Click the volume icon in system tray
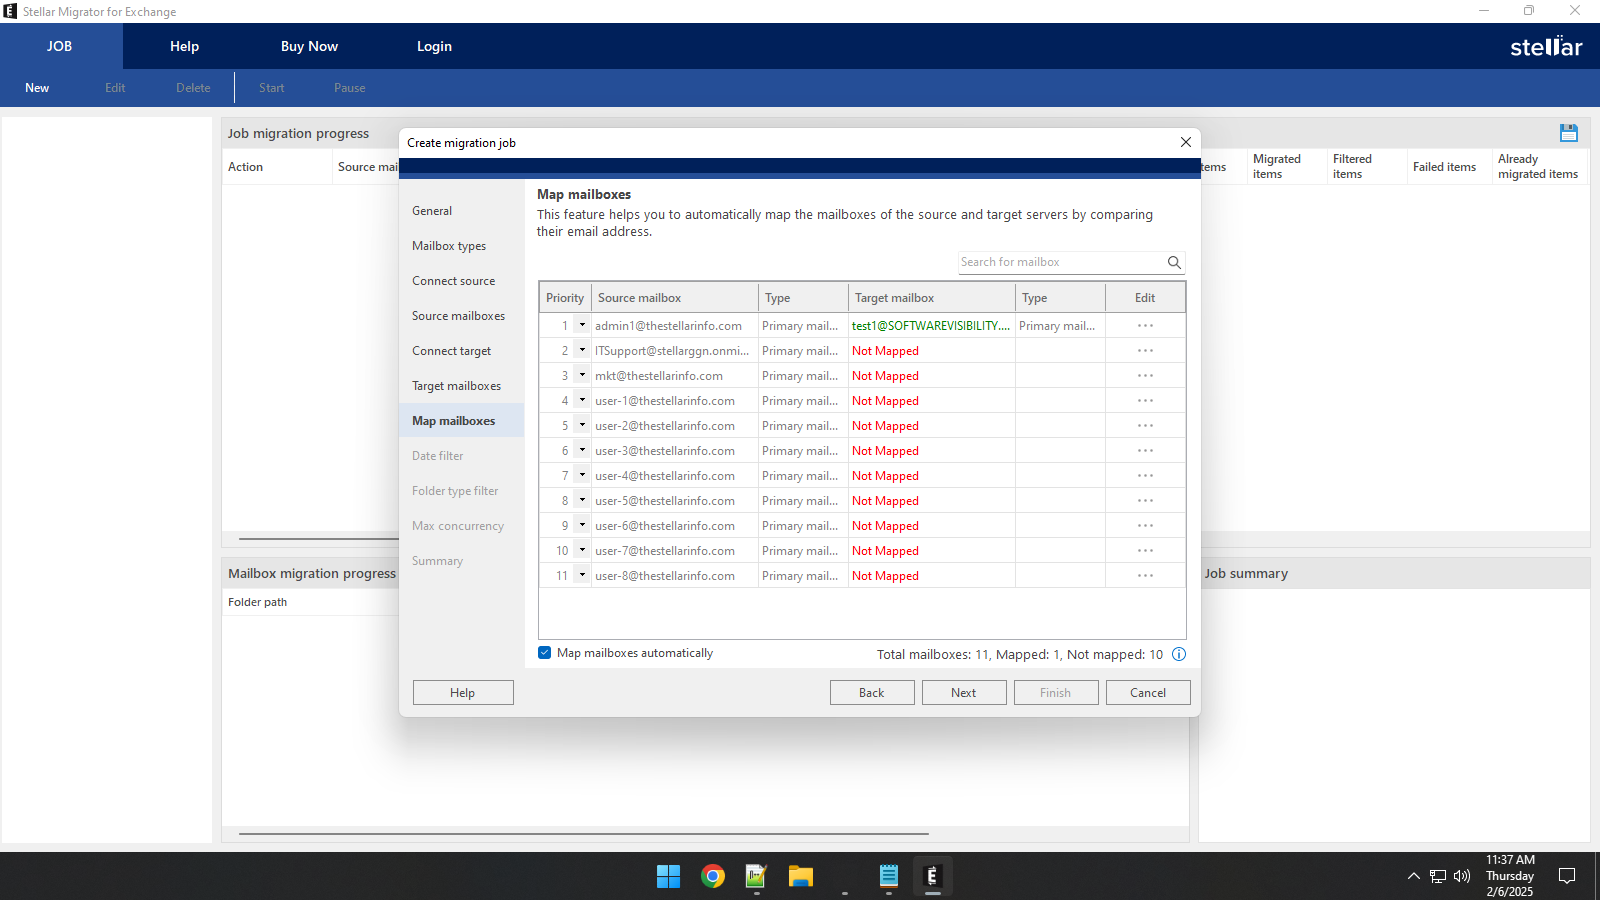This screenshot has width=1600, height=900. pos(1462,876)
